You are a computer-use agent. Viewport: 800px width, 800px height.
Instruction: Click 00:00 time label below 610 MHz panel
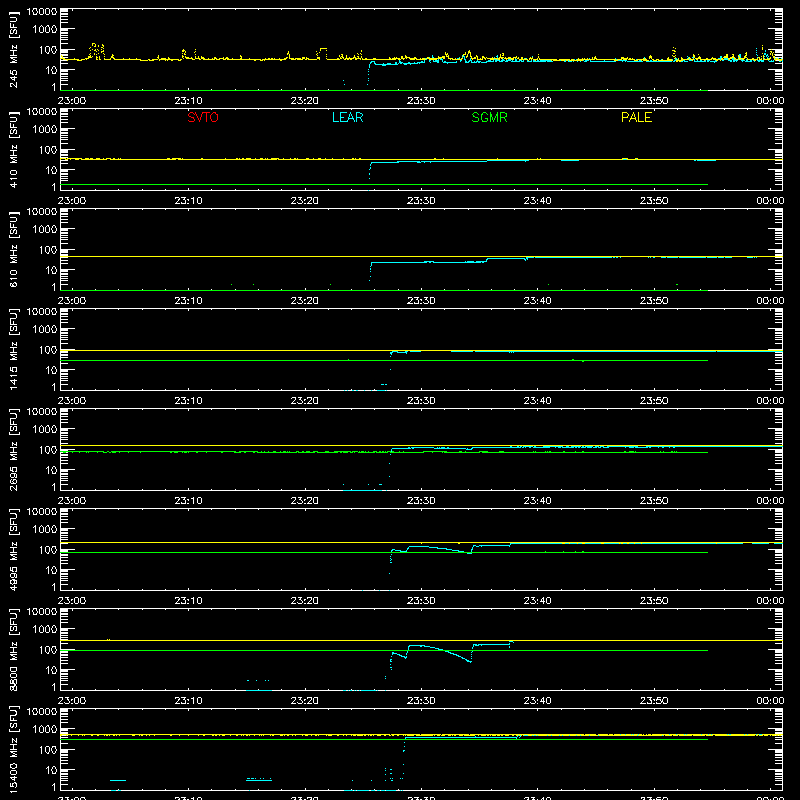(770, 301)
